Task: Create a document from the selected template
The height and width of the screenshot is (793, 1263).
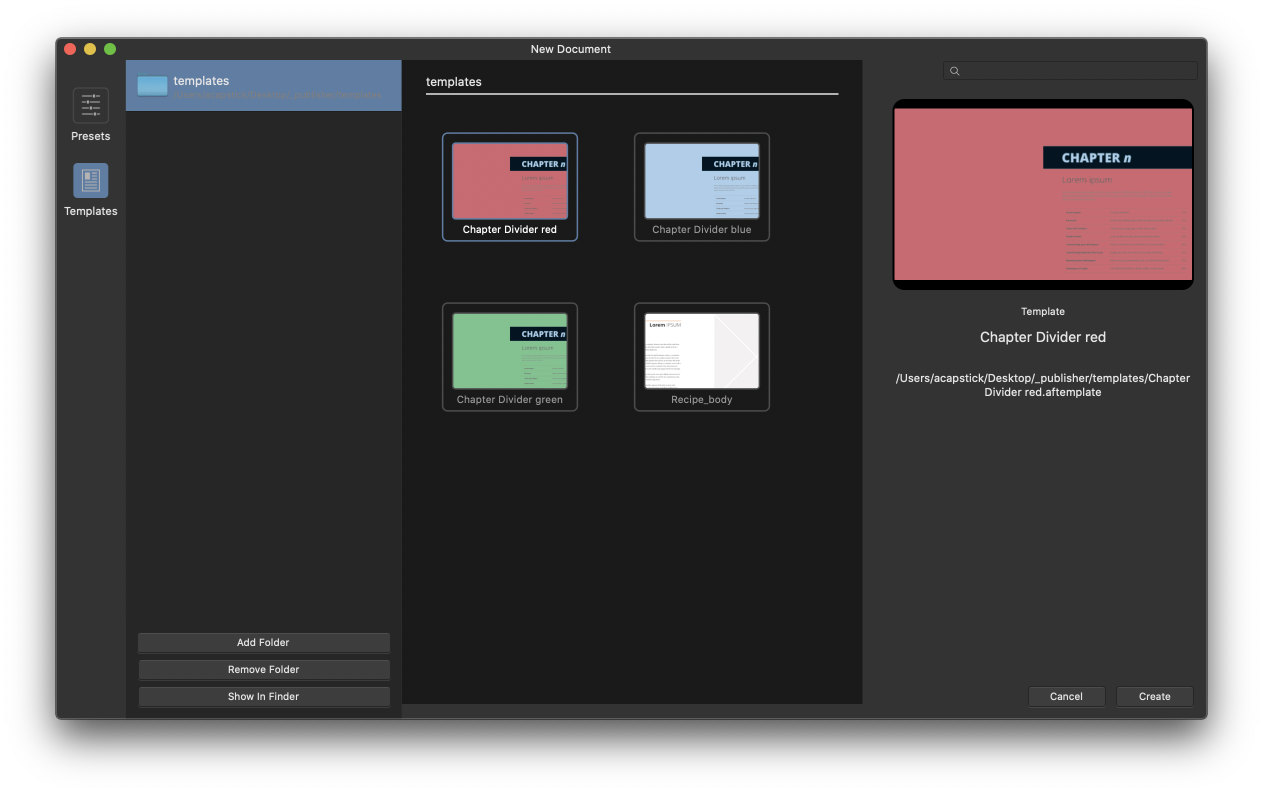Action: click(x=1154, y=696)
